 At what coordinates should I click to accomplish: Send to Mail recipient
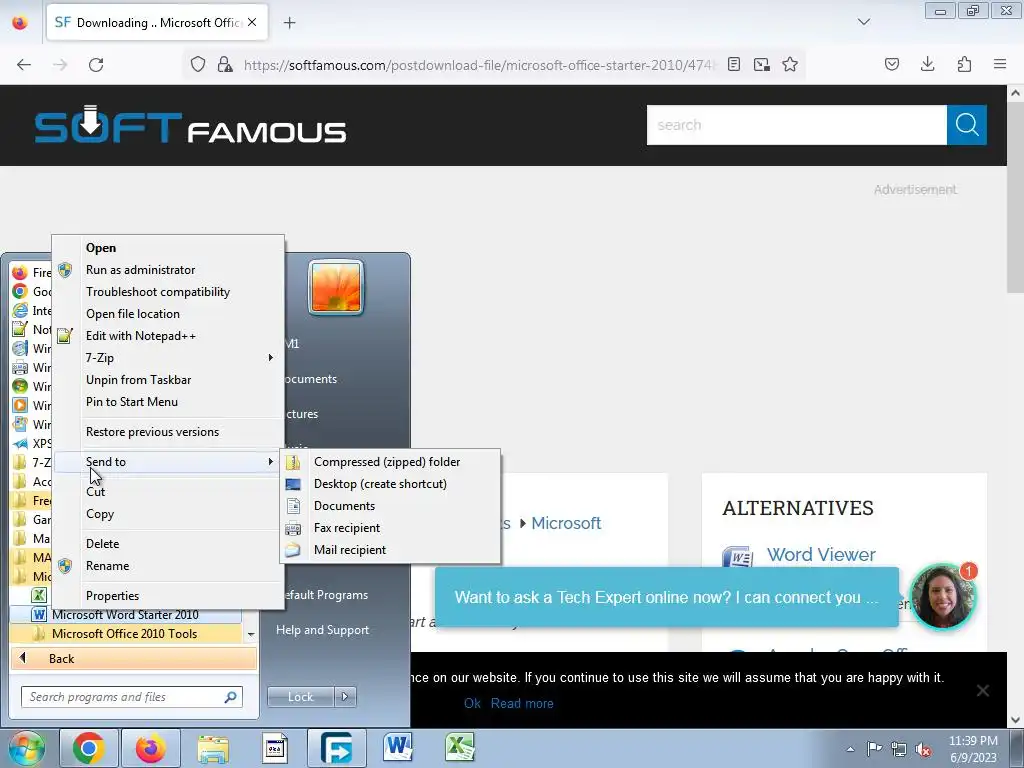[x=390, y=550]
